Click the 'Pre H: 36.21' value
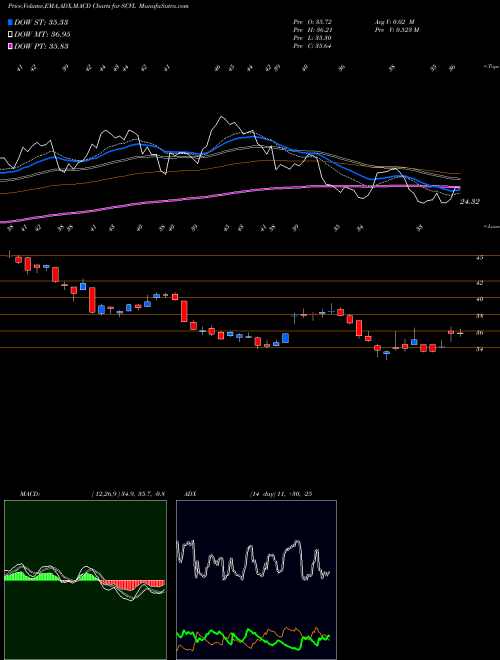The width and height of the screenshot is (500, 660). 313,30
